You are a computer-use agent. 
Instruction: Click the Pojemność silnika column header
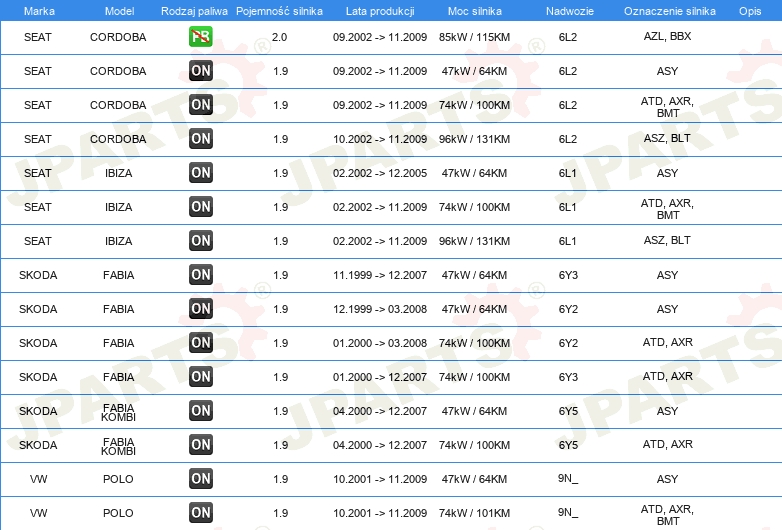click(279, 11)
